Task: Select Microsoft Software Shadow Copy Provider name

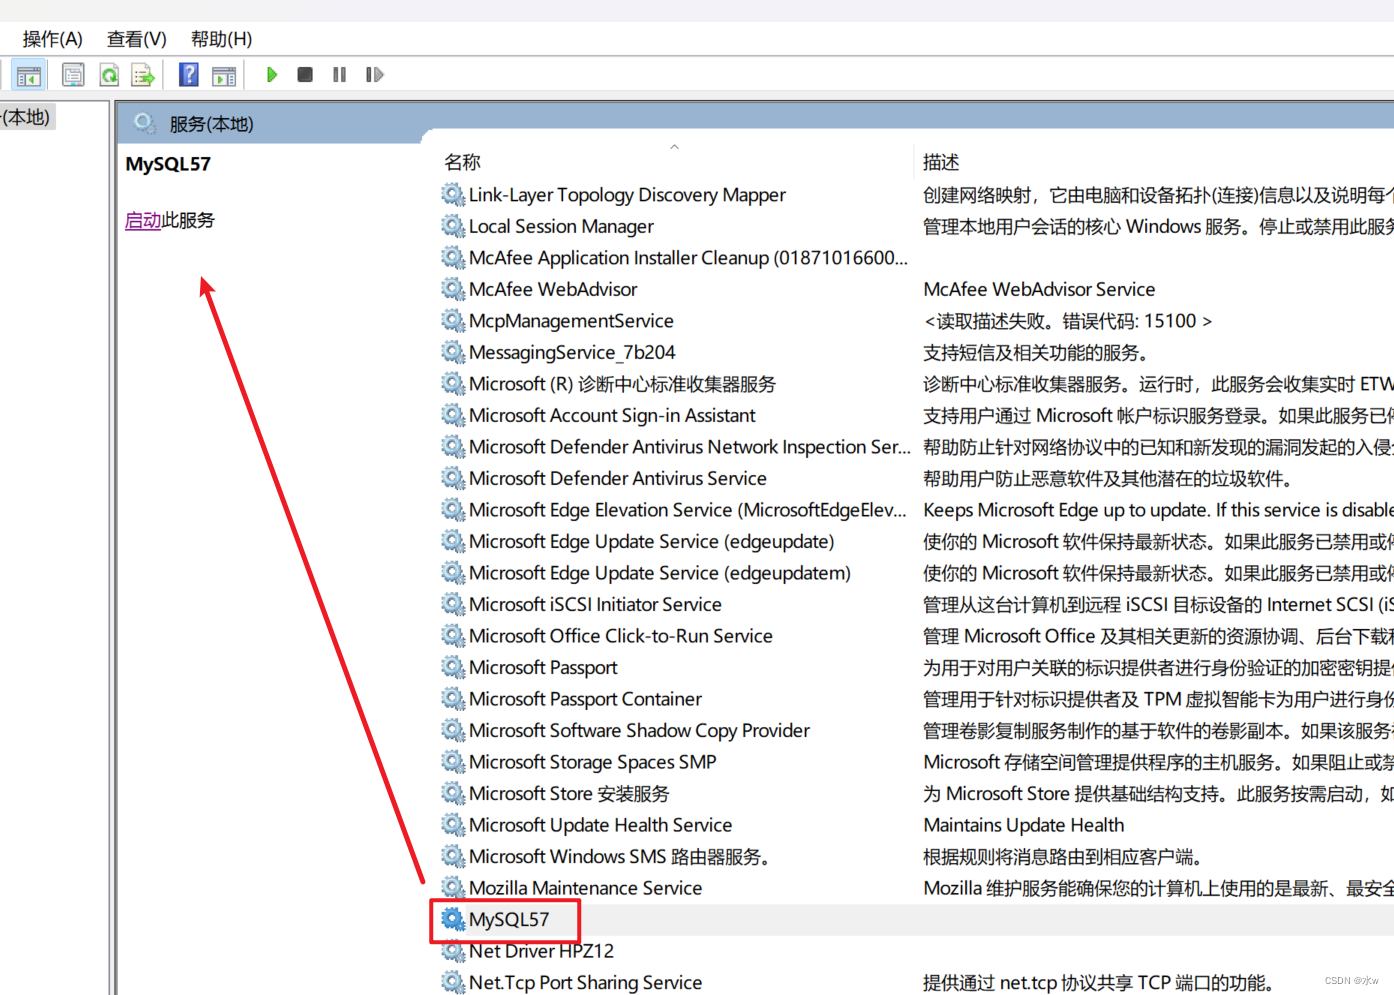Action: click(x=639, y=730)
